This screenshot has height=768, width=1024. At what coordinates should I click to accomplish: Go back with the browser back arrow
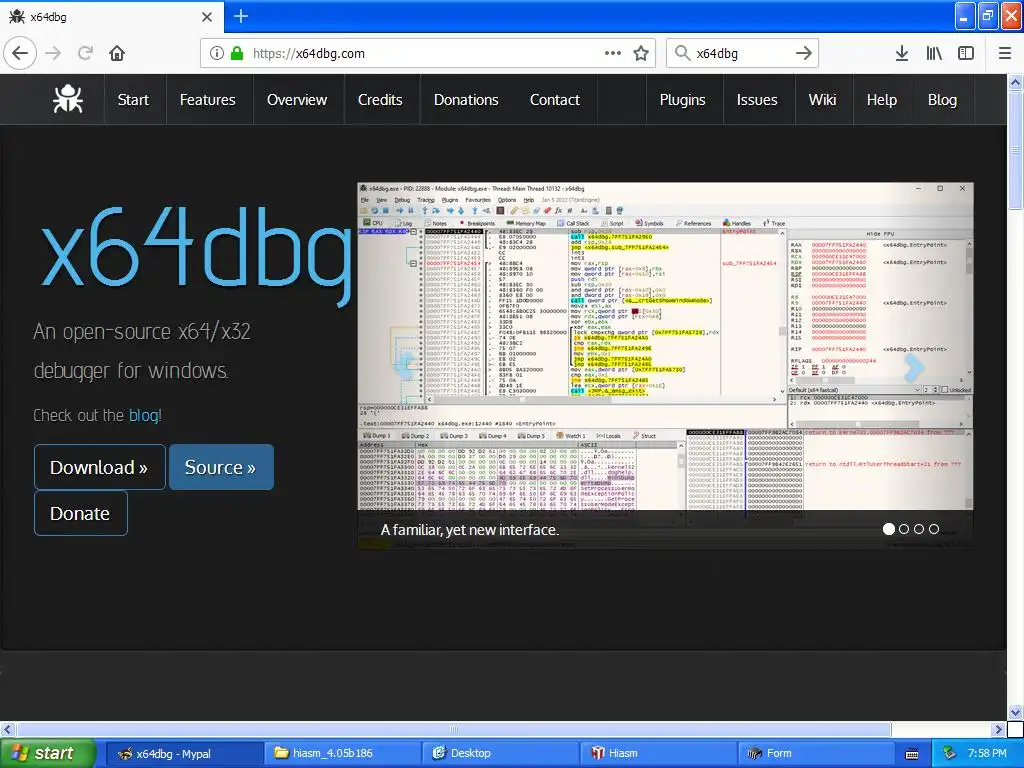click(20, 53)
